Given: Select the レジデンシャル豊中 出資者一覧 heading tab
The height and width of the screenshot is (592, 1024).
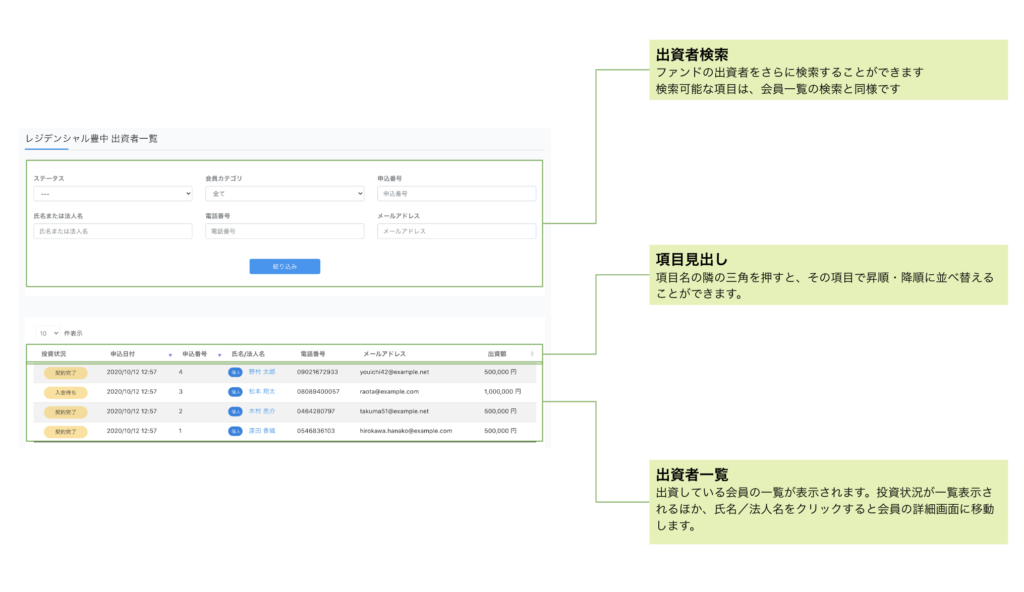Looking at the screenshot, I should point(91,138).
